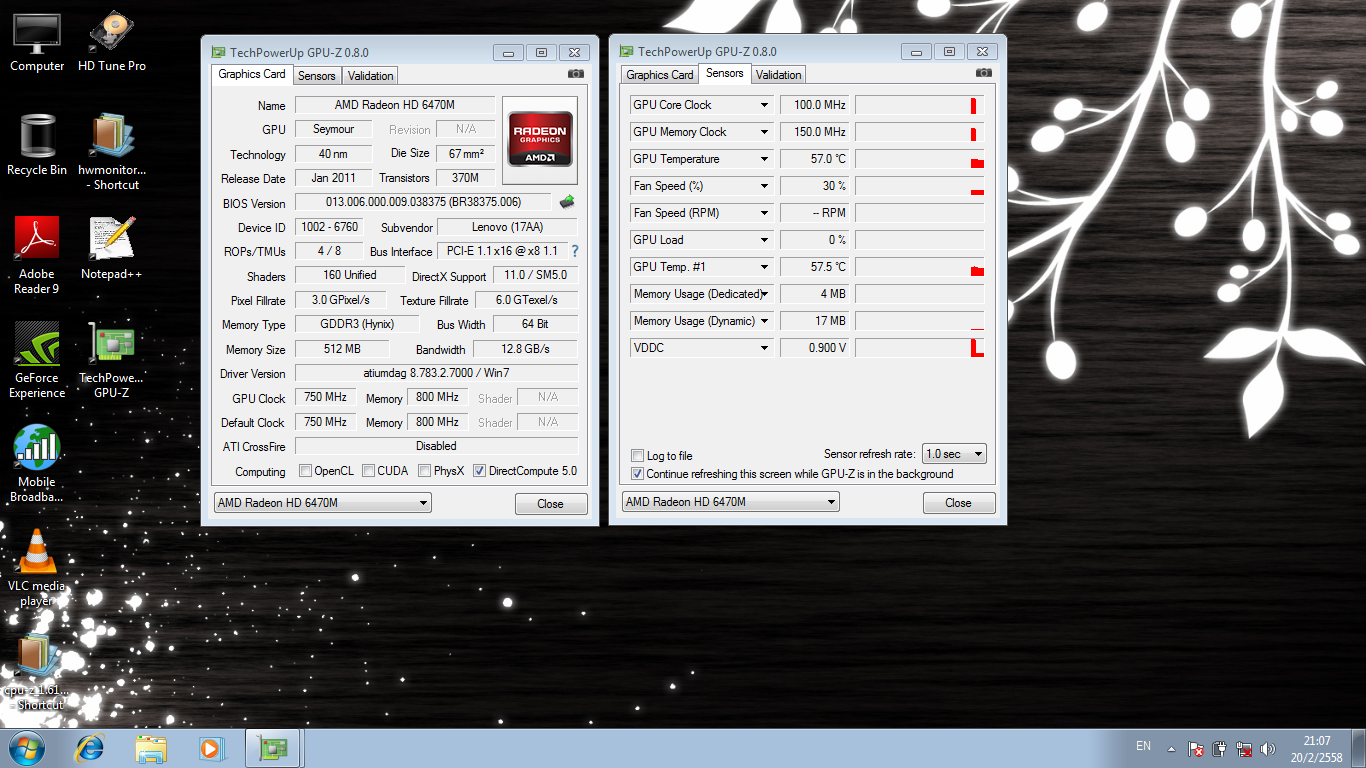Open the EN language bar indicator

pyautogui.click(x=1144, y=746)
